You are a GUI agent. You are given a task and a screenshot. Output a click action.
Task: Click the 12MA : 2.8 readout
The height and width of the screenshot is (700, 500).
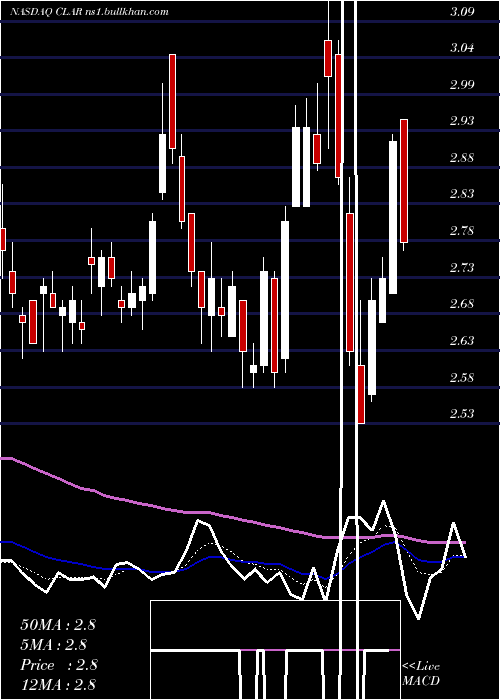coord(58,685)
